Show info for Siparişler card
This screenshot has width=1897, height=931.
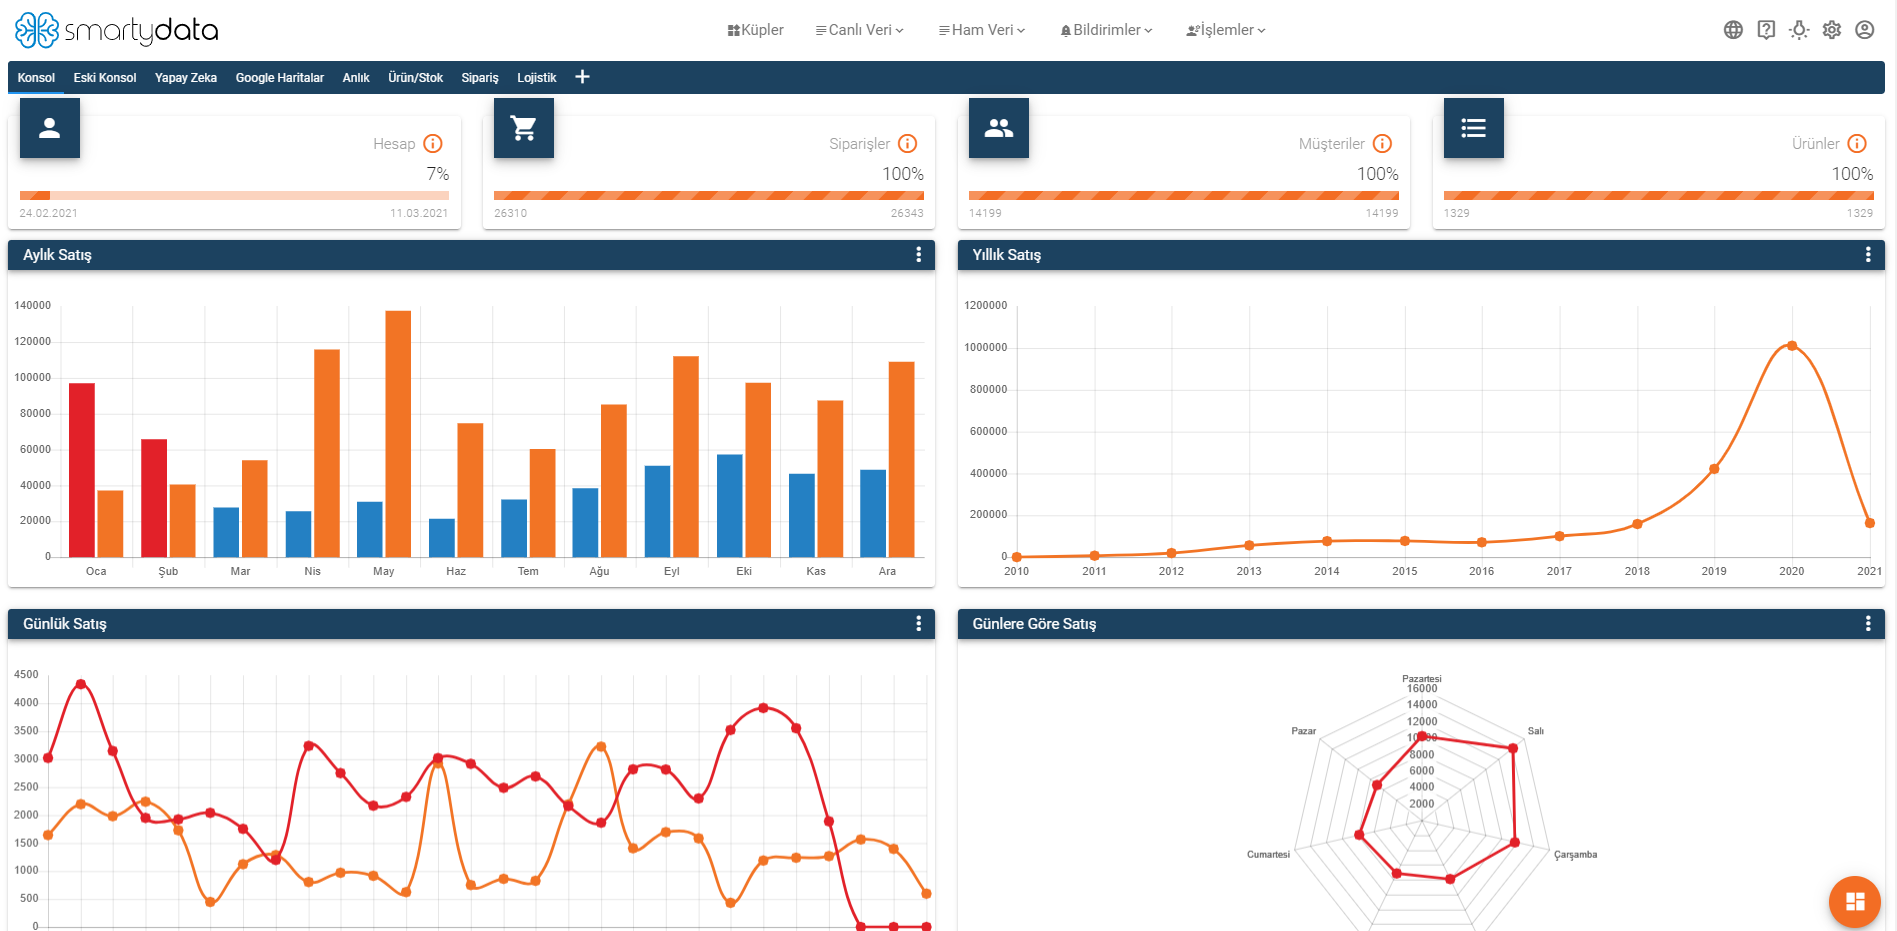[x=908, y=144]
